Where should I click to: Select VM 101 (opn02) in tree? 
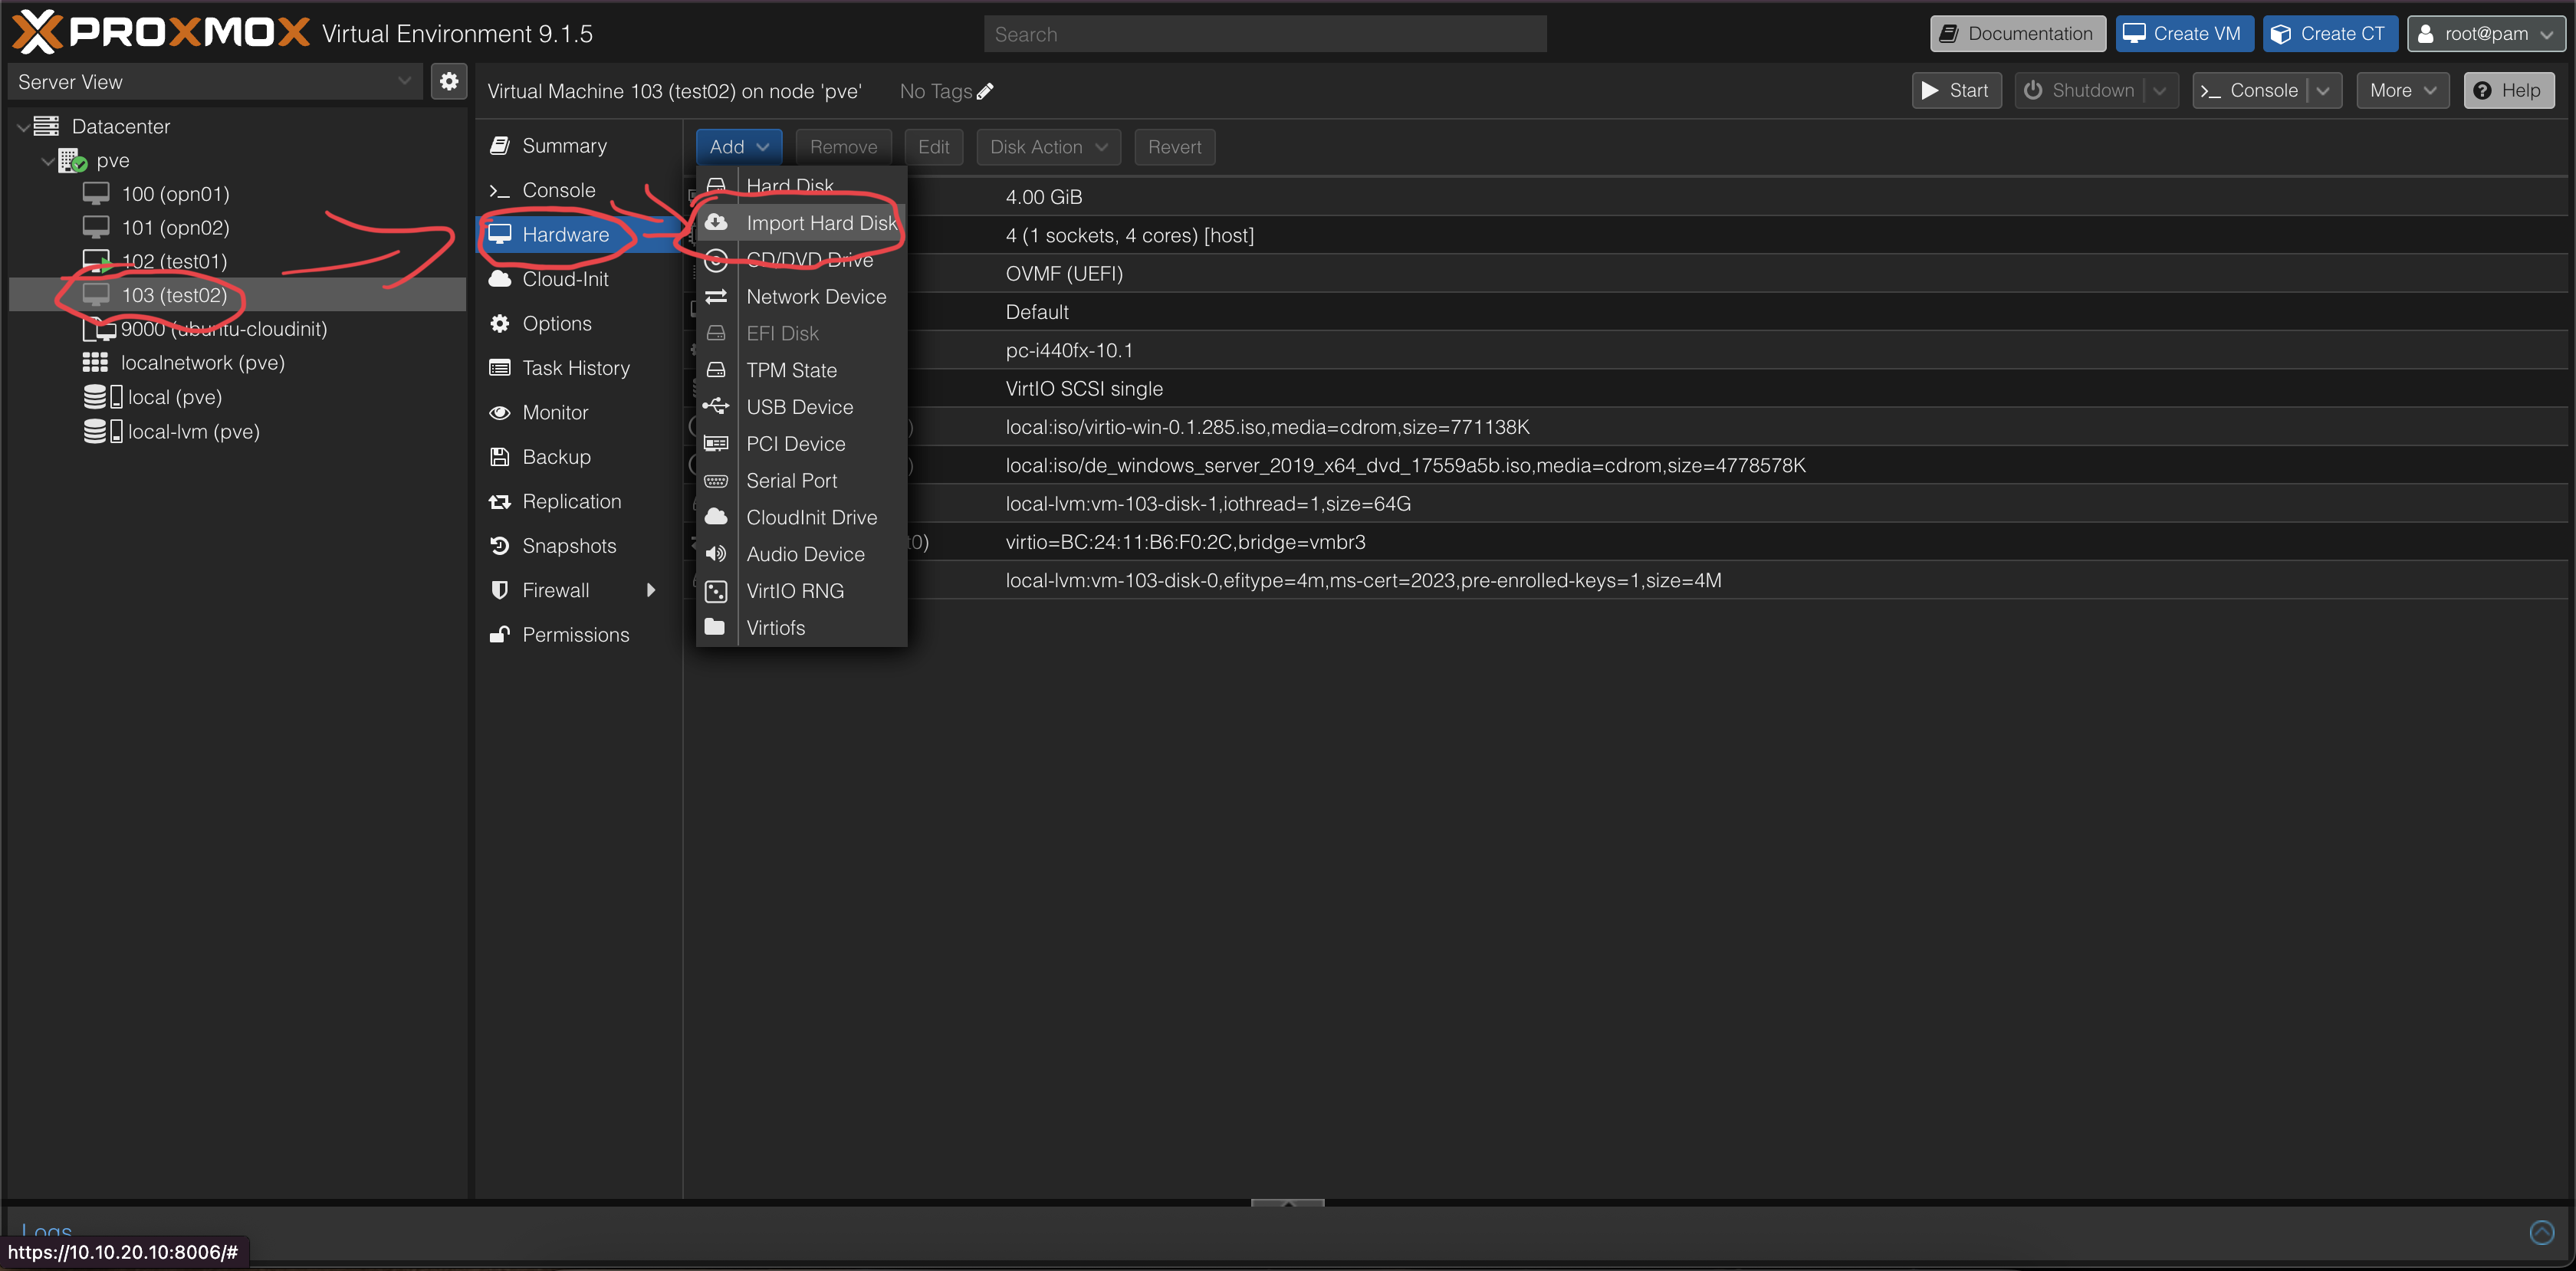238,227
